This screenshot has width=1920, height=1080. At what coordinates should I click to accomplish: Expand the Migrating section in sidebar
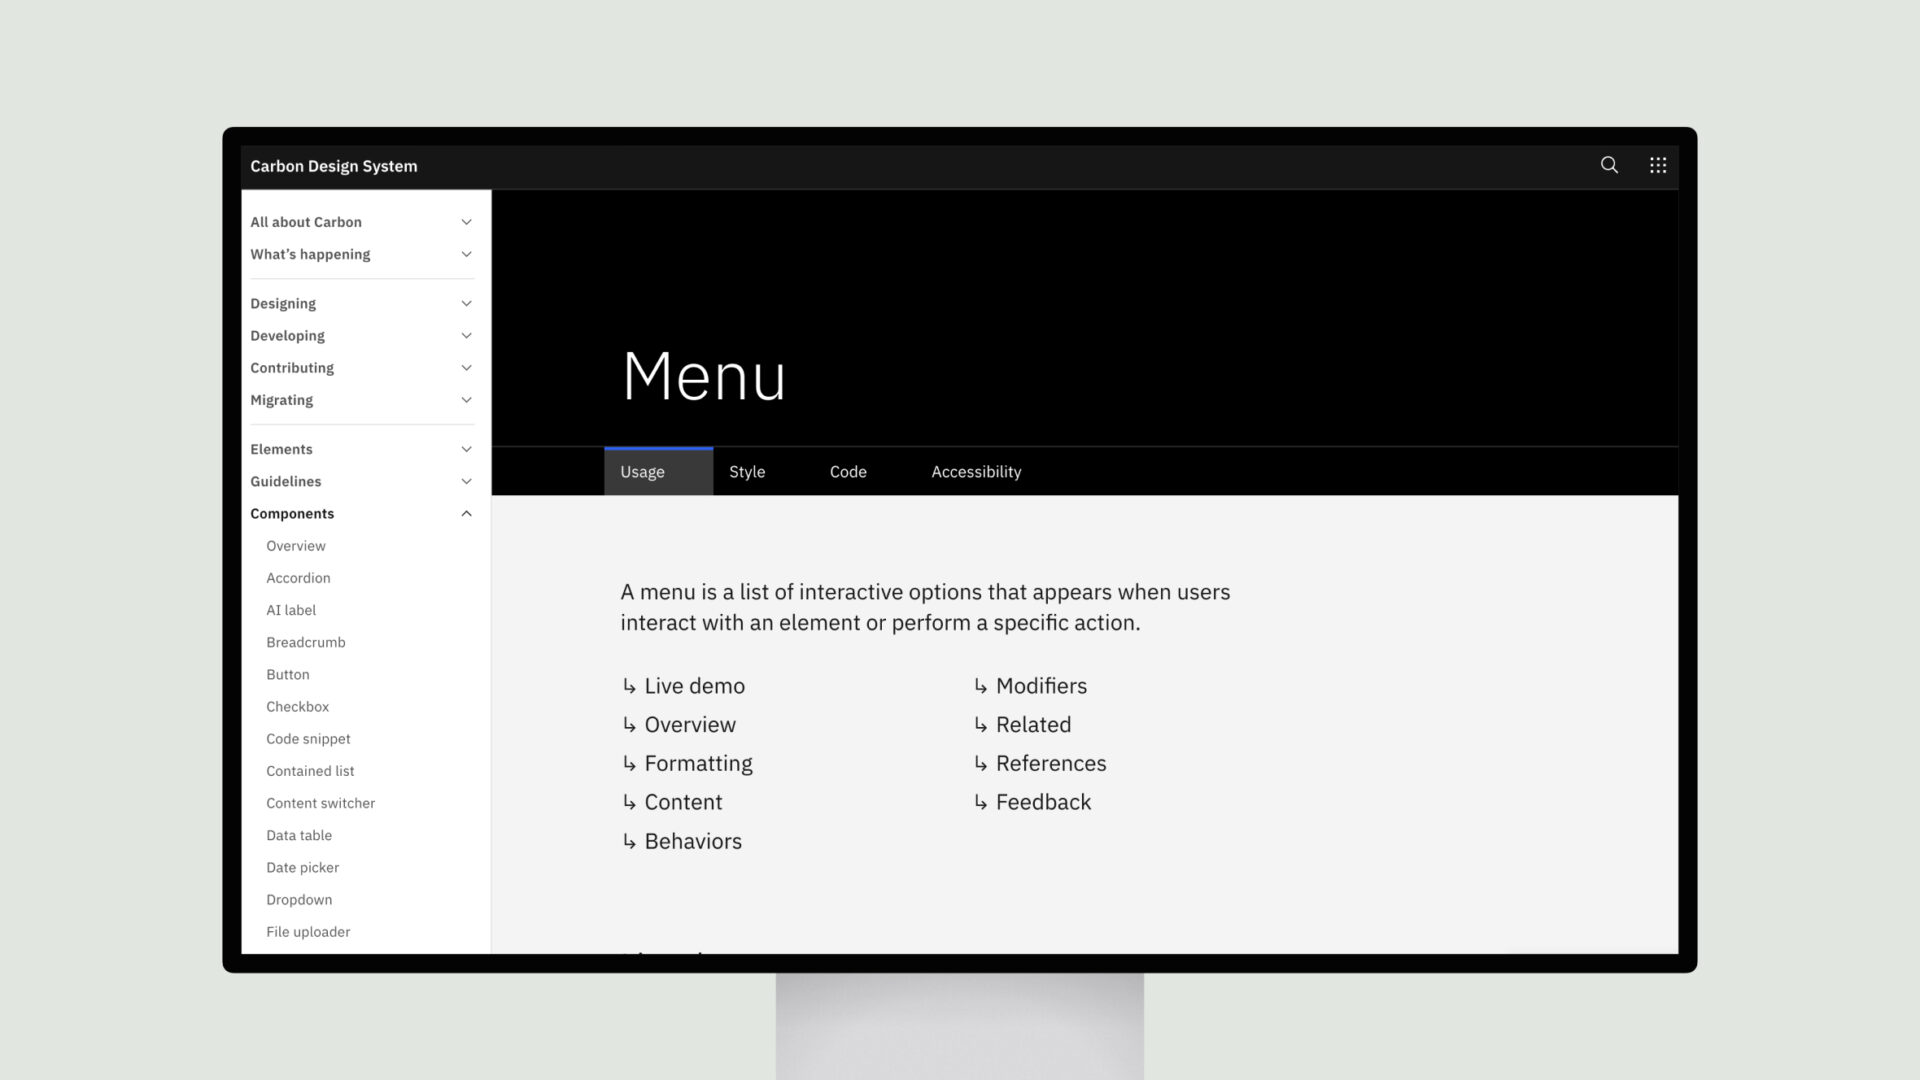click(467, 400)
